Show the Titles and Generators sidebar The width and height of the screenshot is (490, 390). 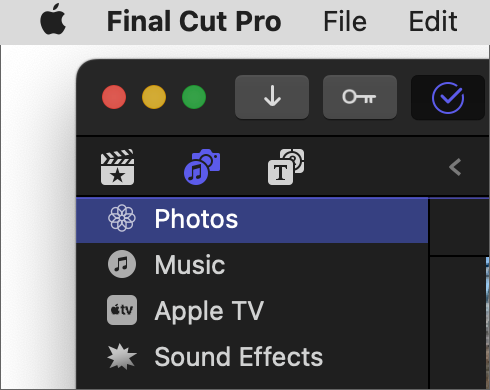286,167
